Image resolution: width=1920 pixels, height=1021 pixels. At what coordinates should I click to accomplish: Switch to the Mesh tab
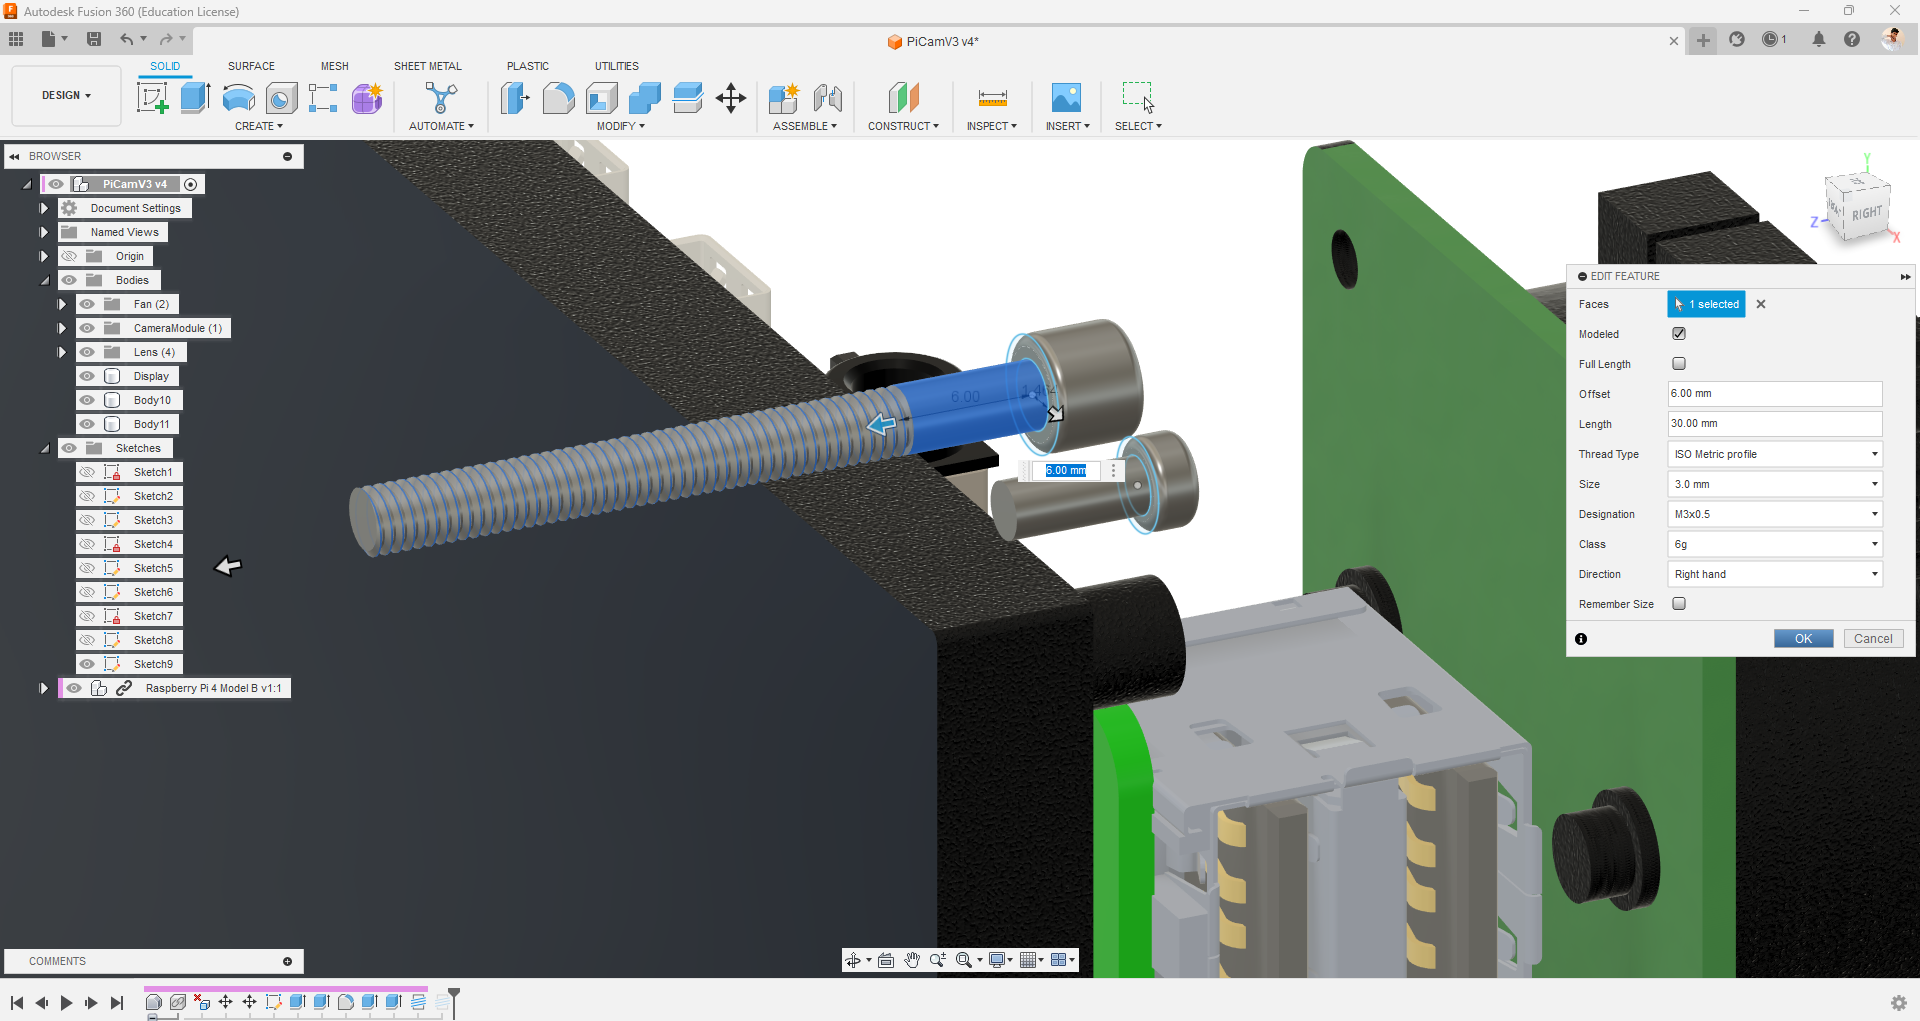point(335,66)
